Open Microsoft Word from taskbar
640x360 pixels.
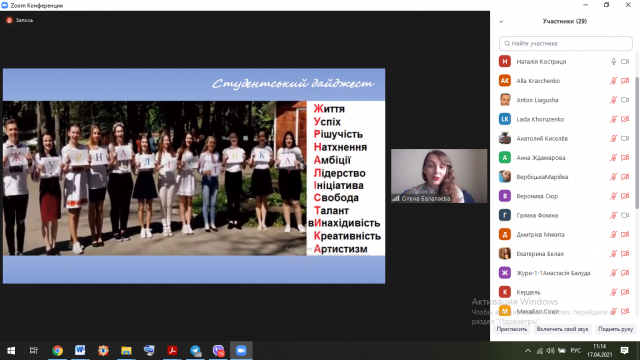(80, 351)
